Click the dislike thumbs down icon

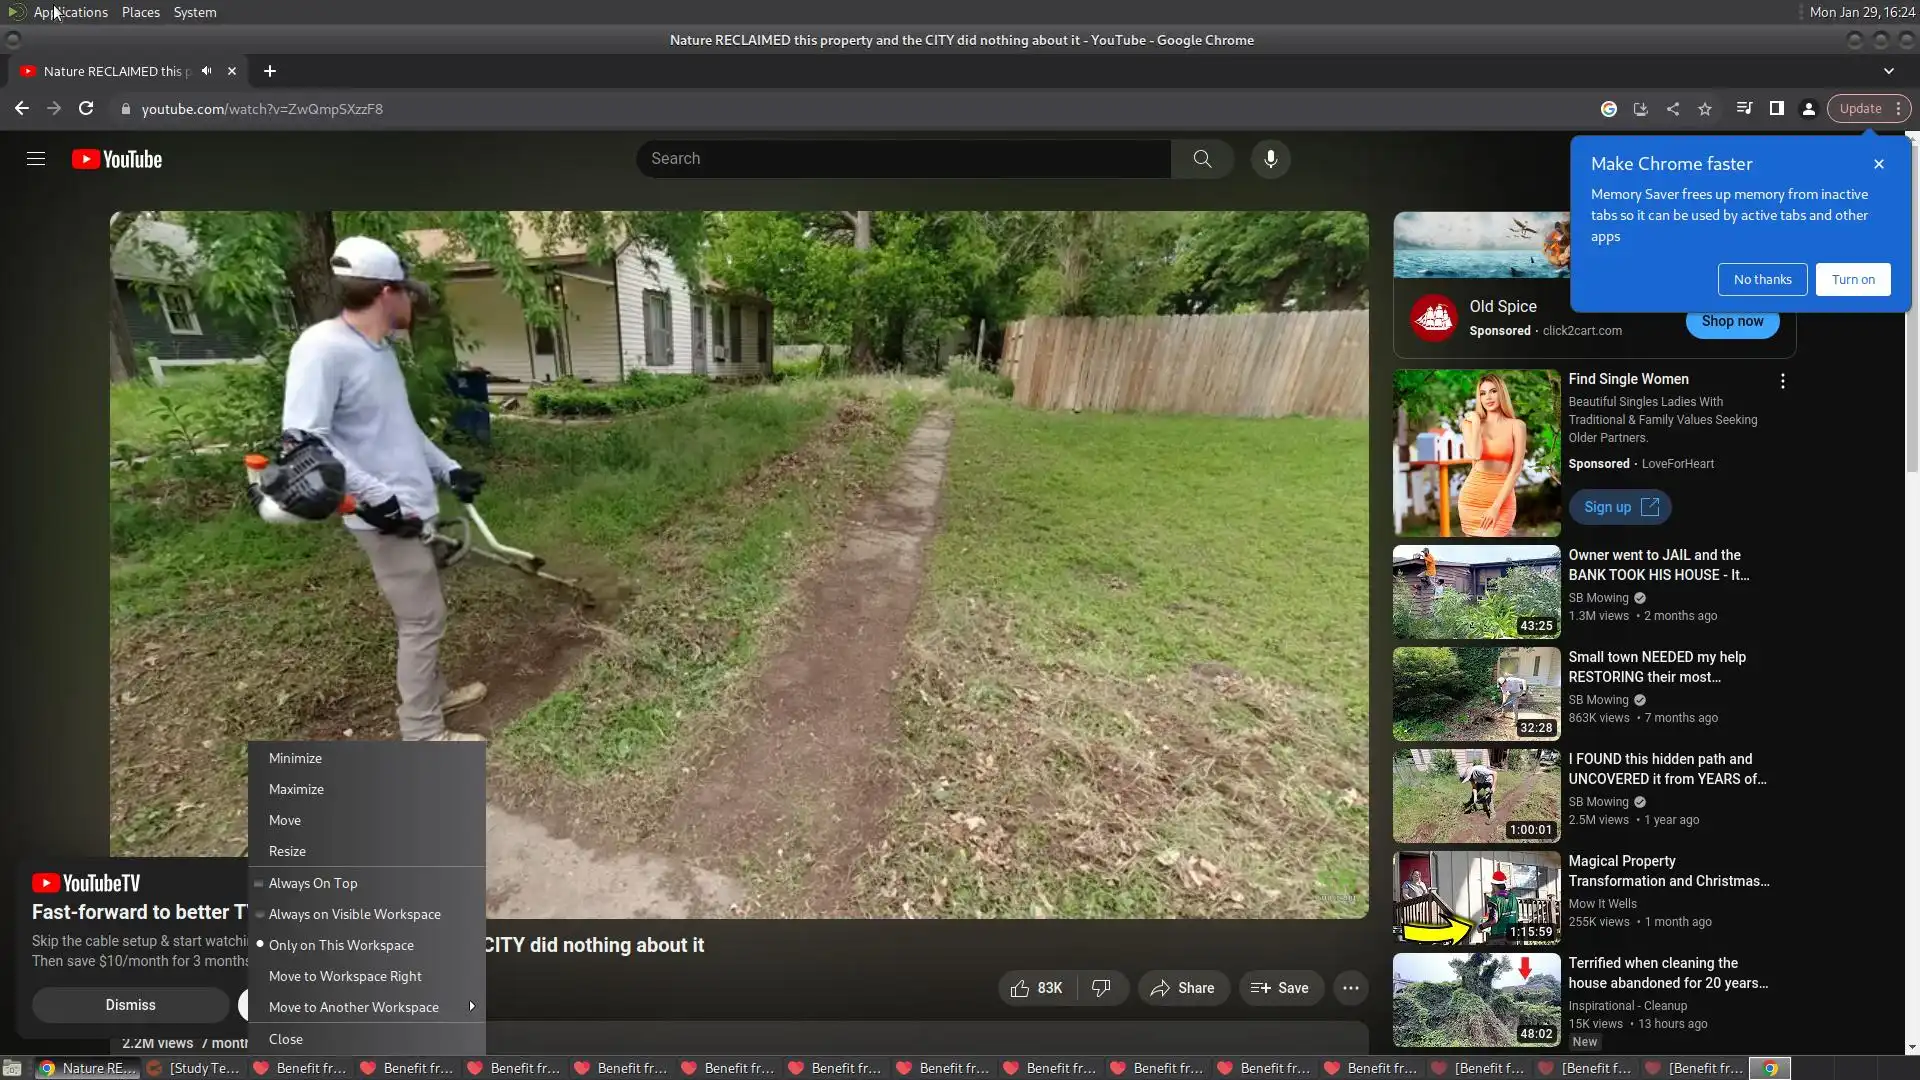point(1101,988)
